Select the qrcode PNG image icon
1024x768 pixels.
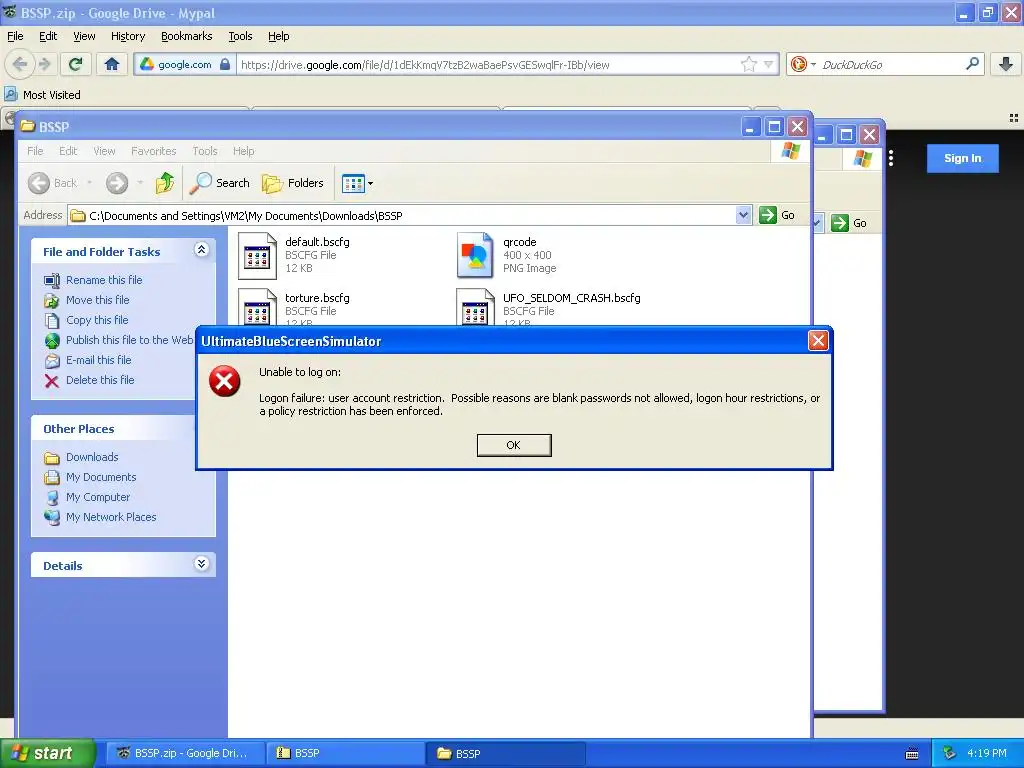[475, 255]
